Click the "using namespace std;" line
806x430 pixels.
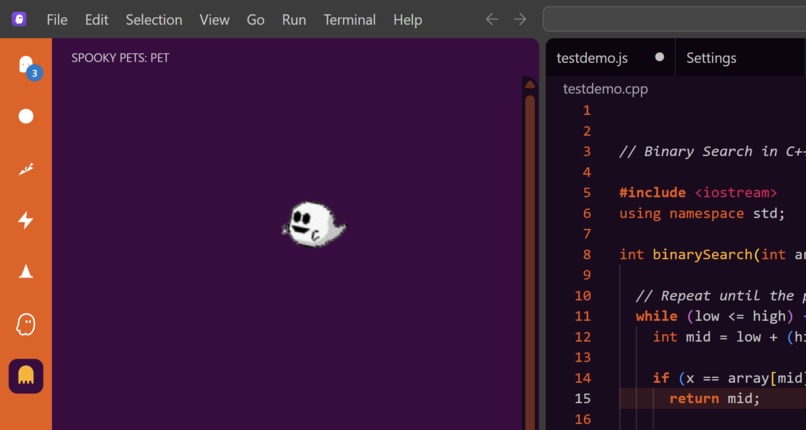tap(702, 213)
